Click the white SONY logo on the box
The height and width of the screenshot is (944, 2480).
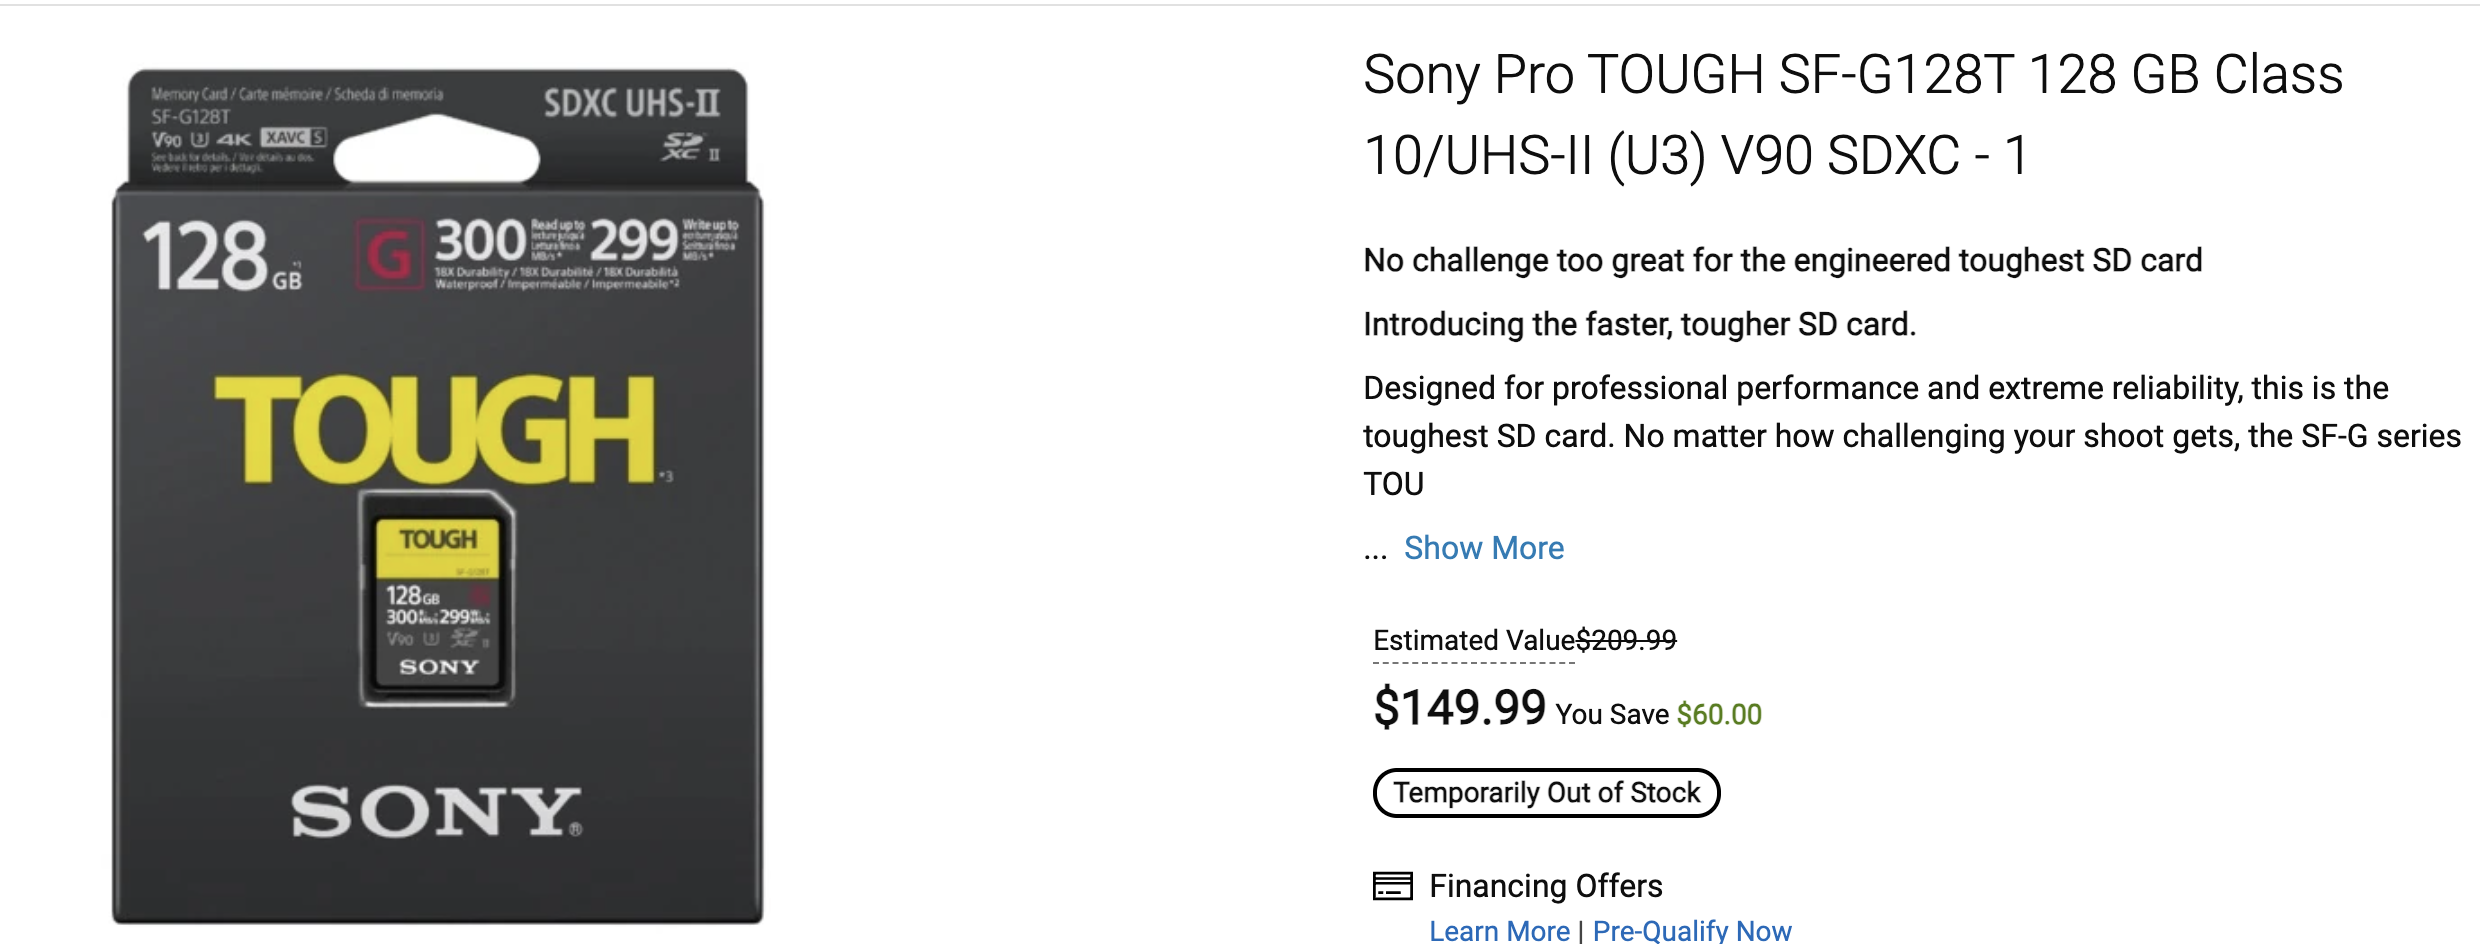click(436, 811)
